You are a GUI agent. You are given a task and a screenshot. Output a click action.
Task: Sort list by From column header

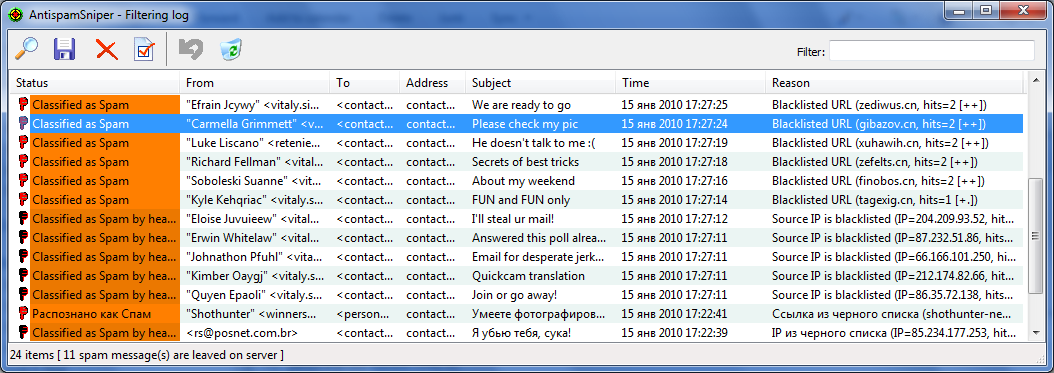point(255,83)
